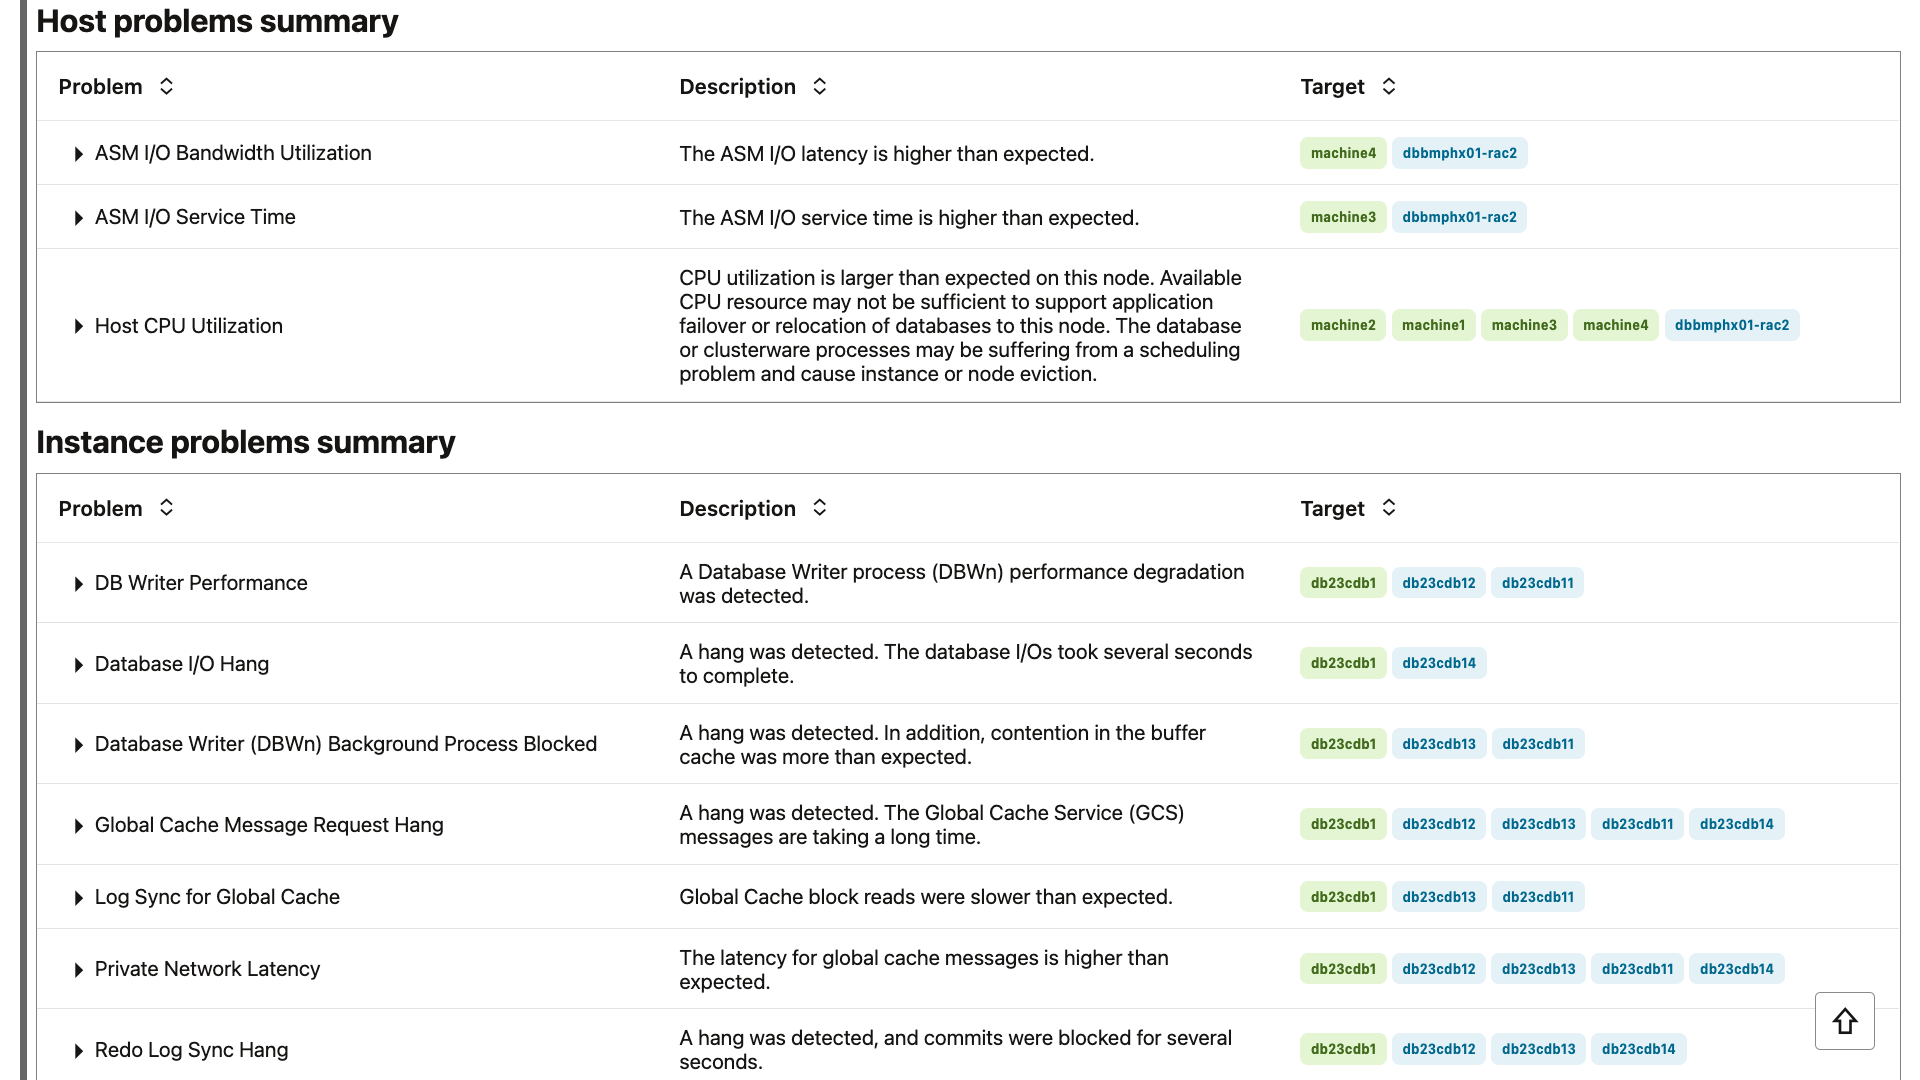The width and height of the screenshot is (1920, 1080).
Task: Expand the Log Sync for Global Cache row
Action: point(78,897)
